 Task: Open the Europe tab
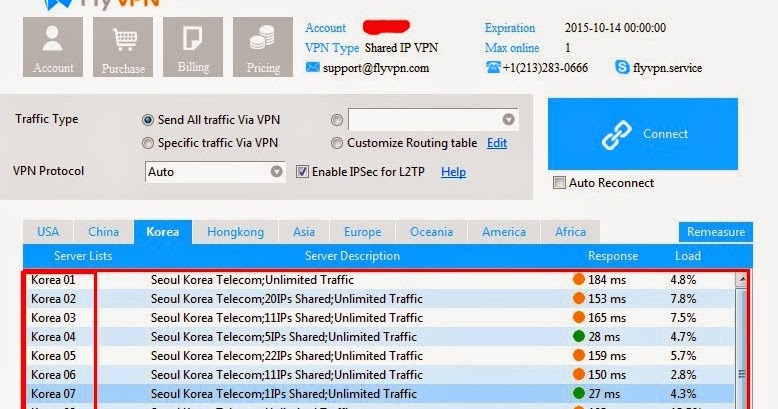[363, 232]
